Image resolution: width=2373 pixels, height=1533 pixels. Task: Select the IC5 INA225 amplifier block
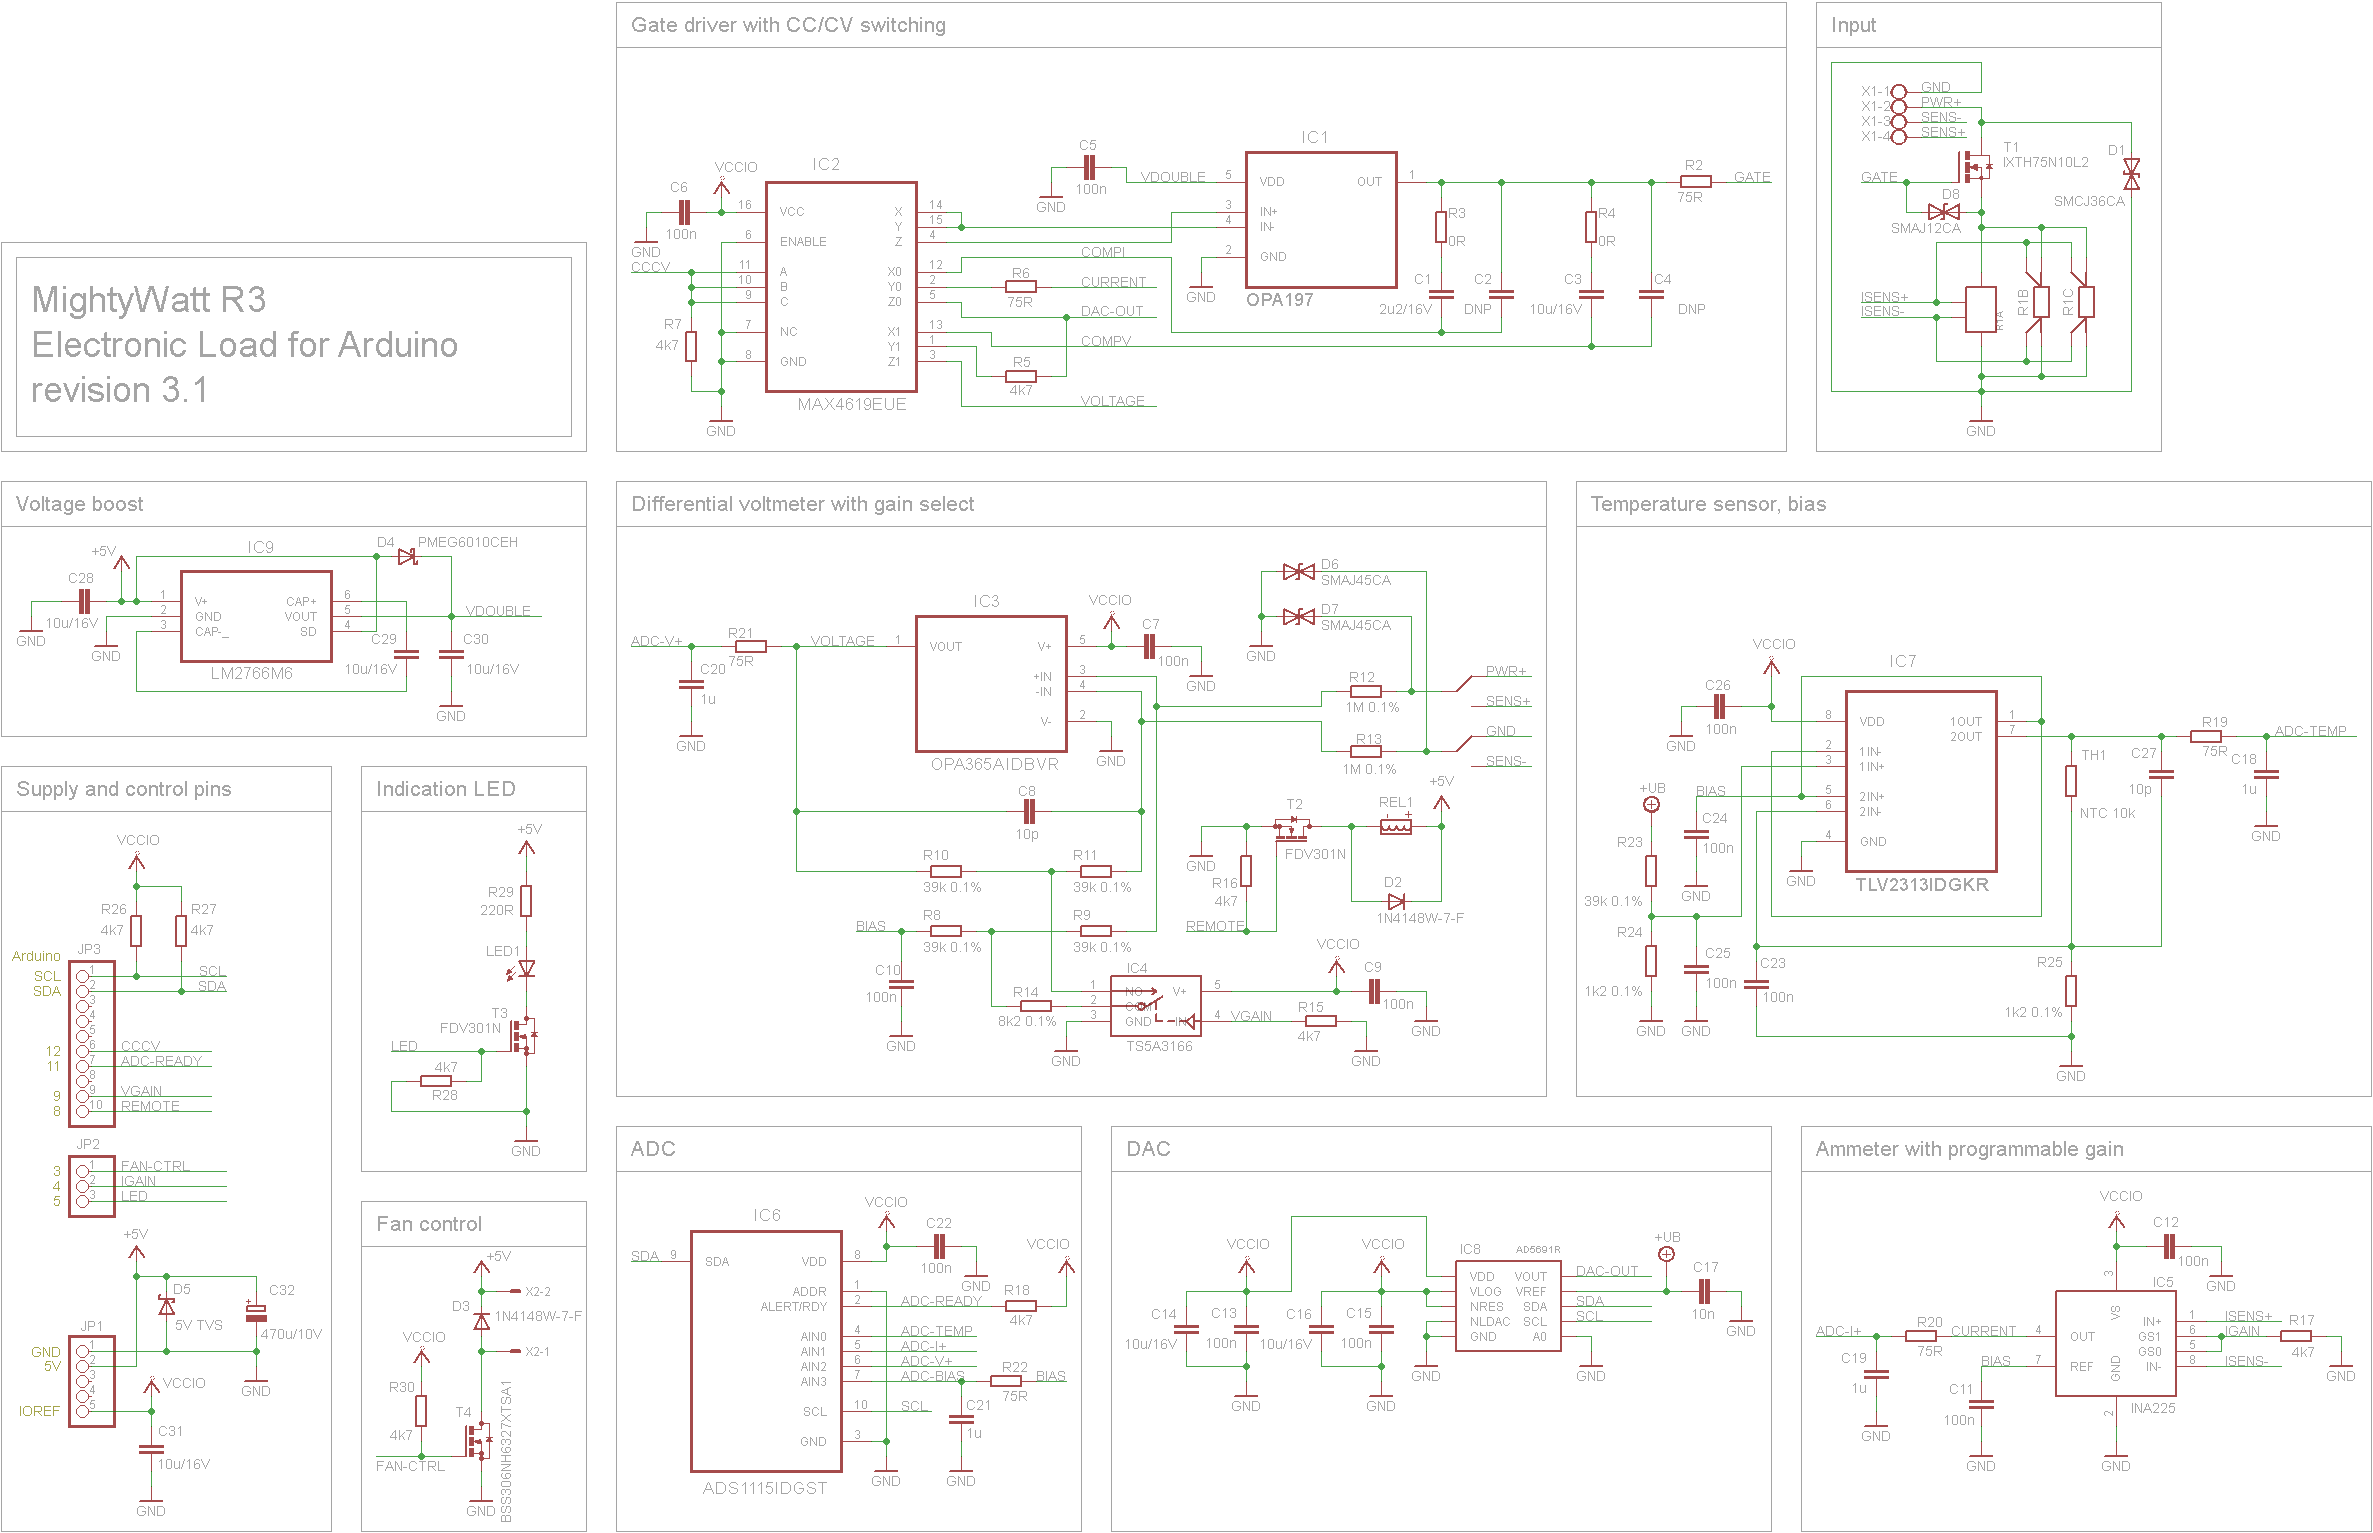point(2116,1343)
